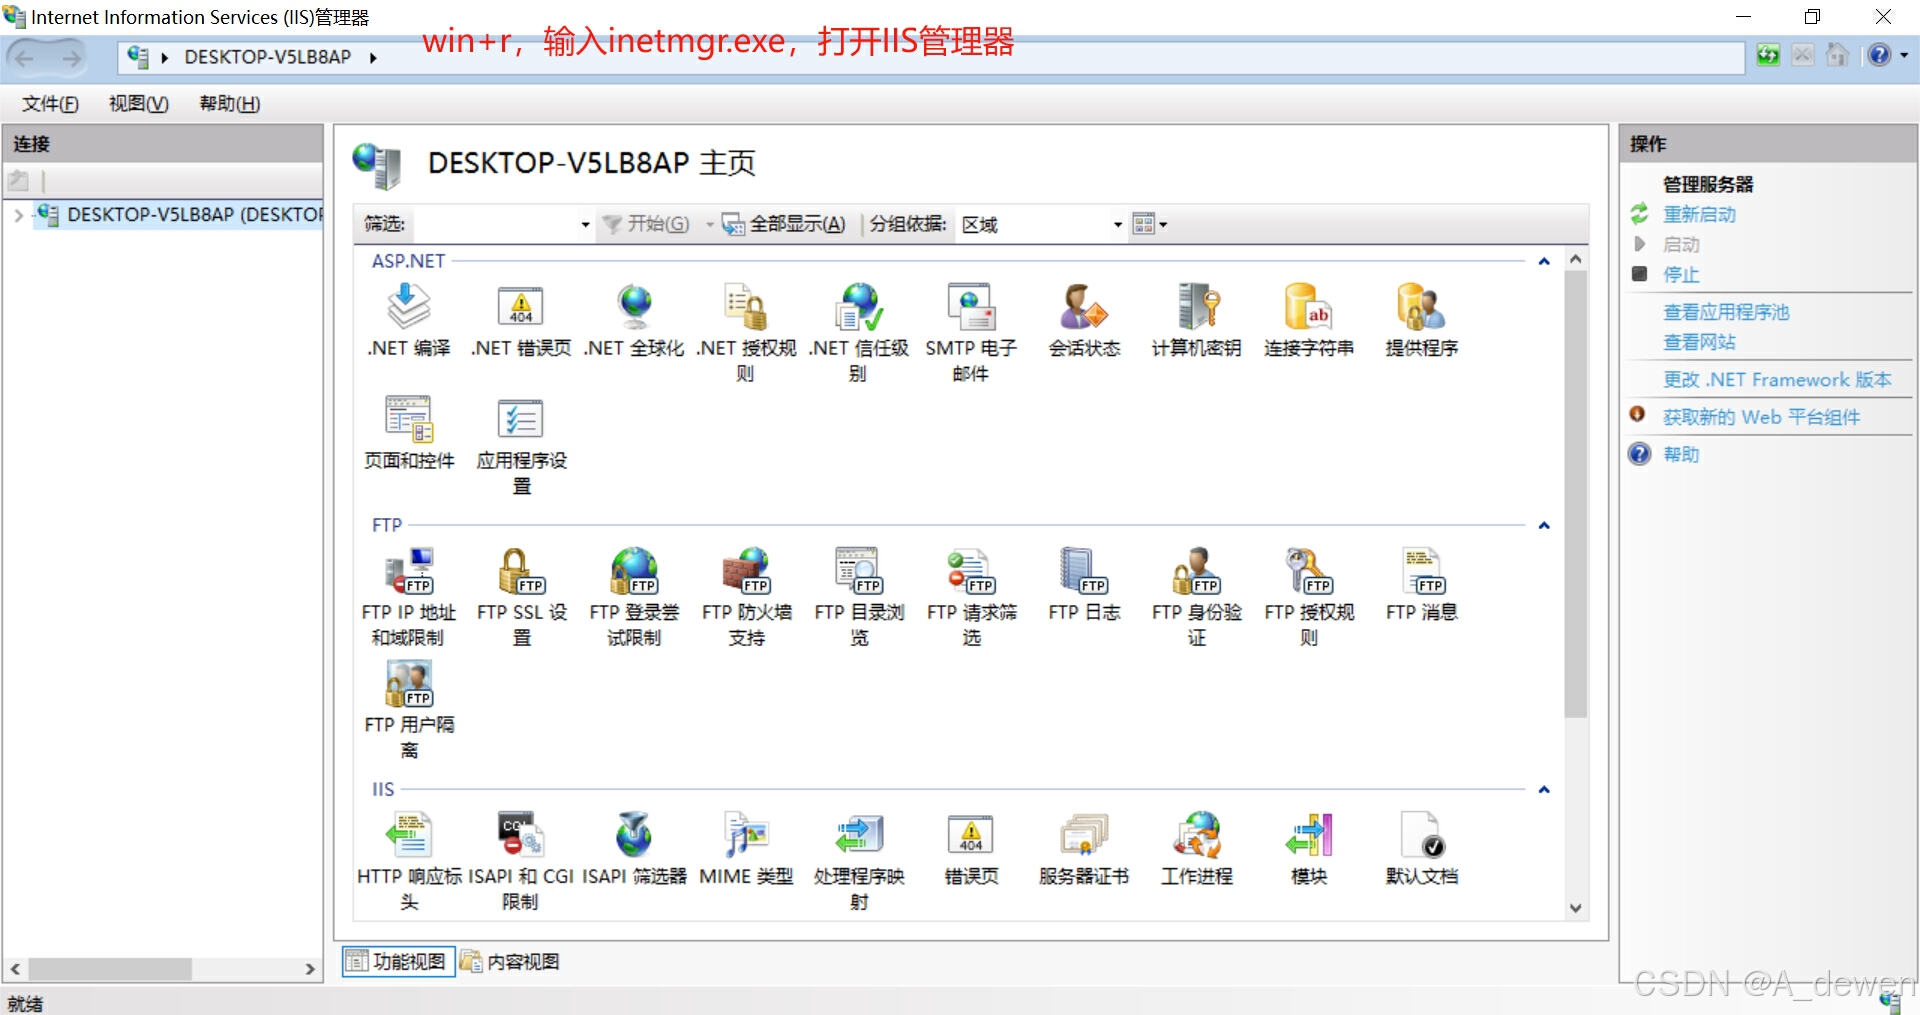Open the SMTP 电子邮件 feature
Image resolution: width=1920 pixels, height=1015 pixels.
click(x=971, y=332)
